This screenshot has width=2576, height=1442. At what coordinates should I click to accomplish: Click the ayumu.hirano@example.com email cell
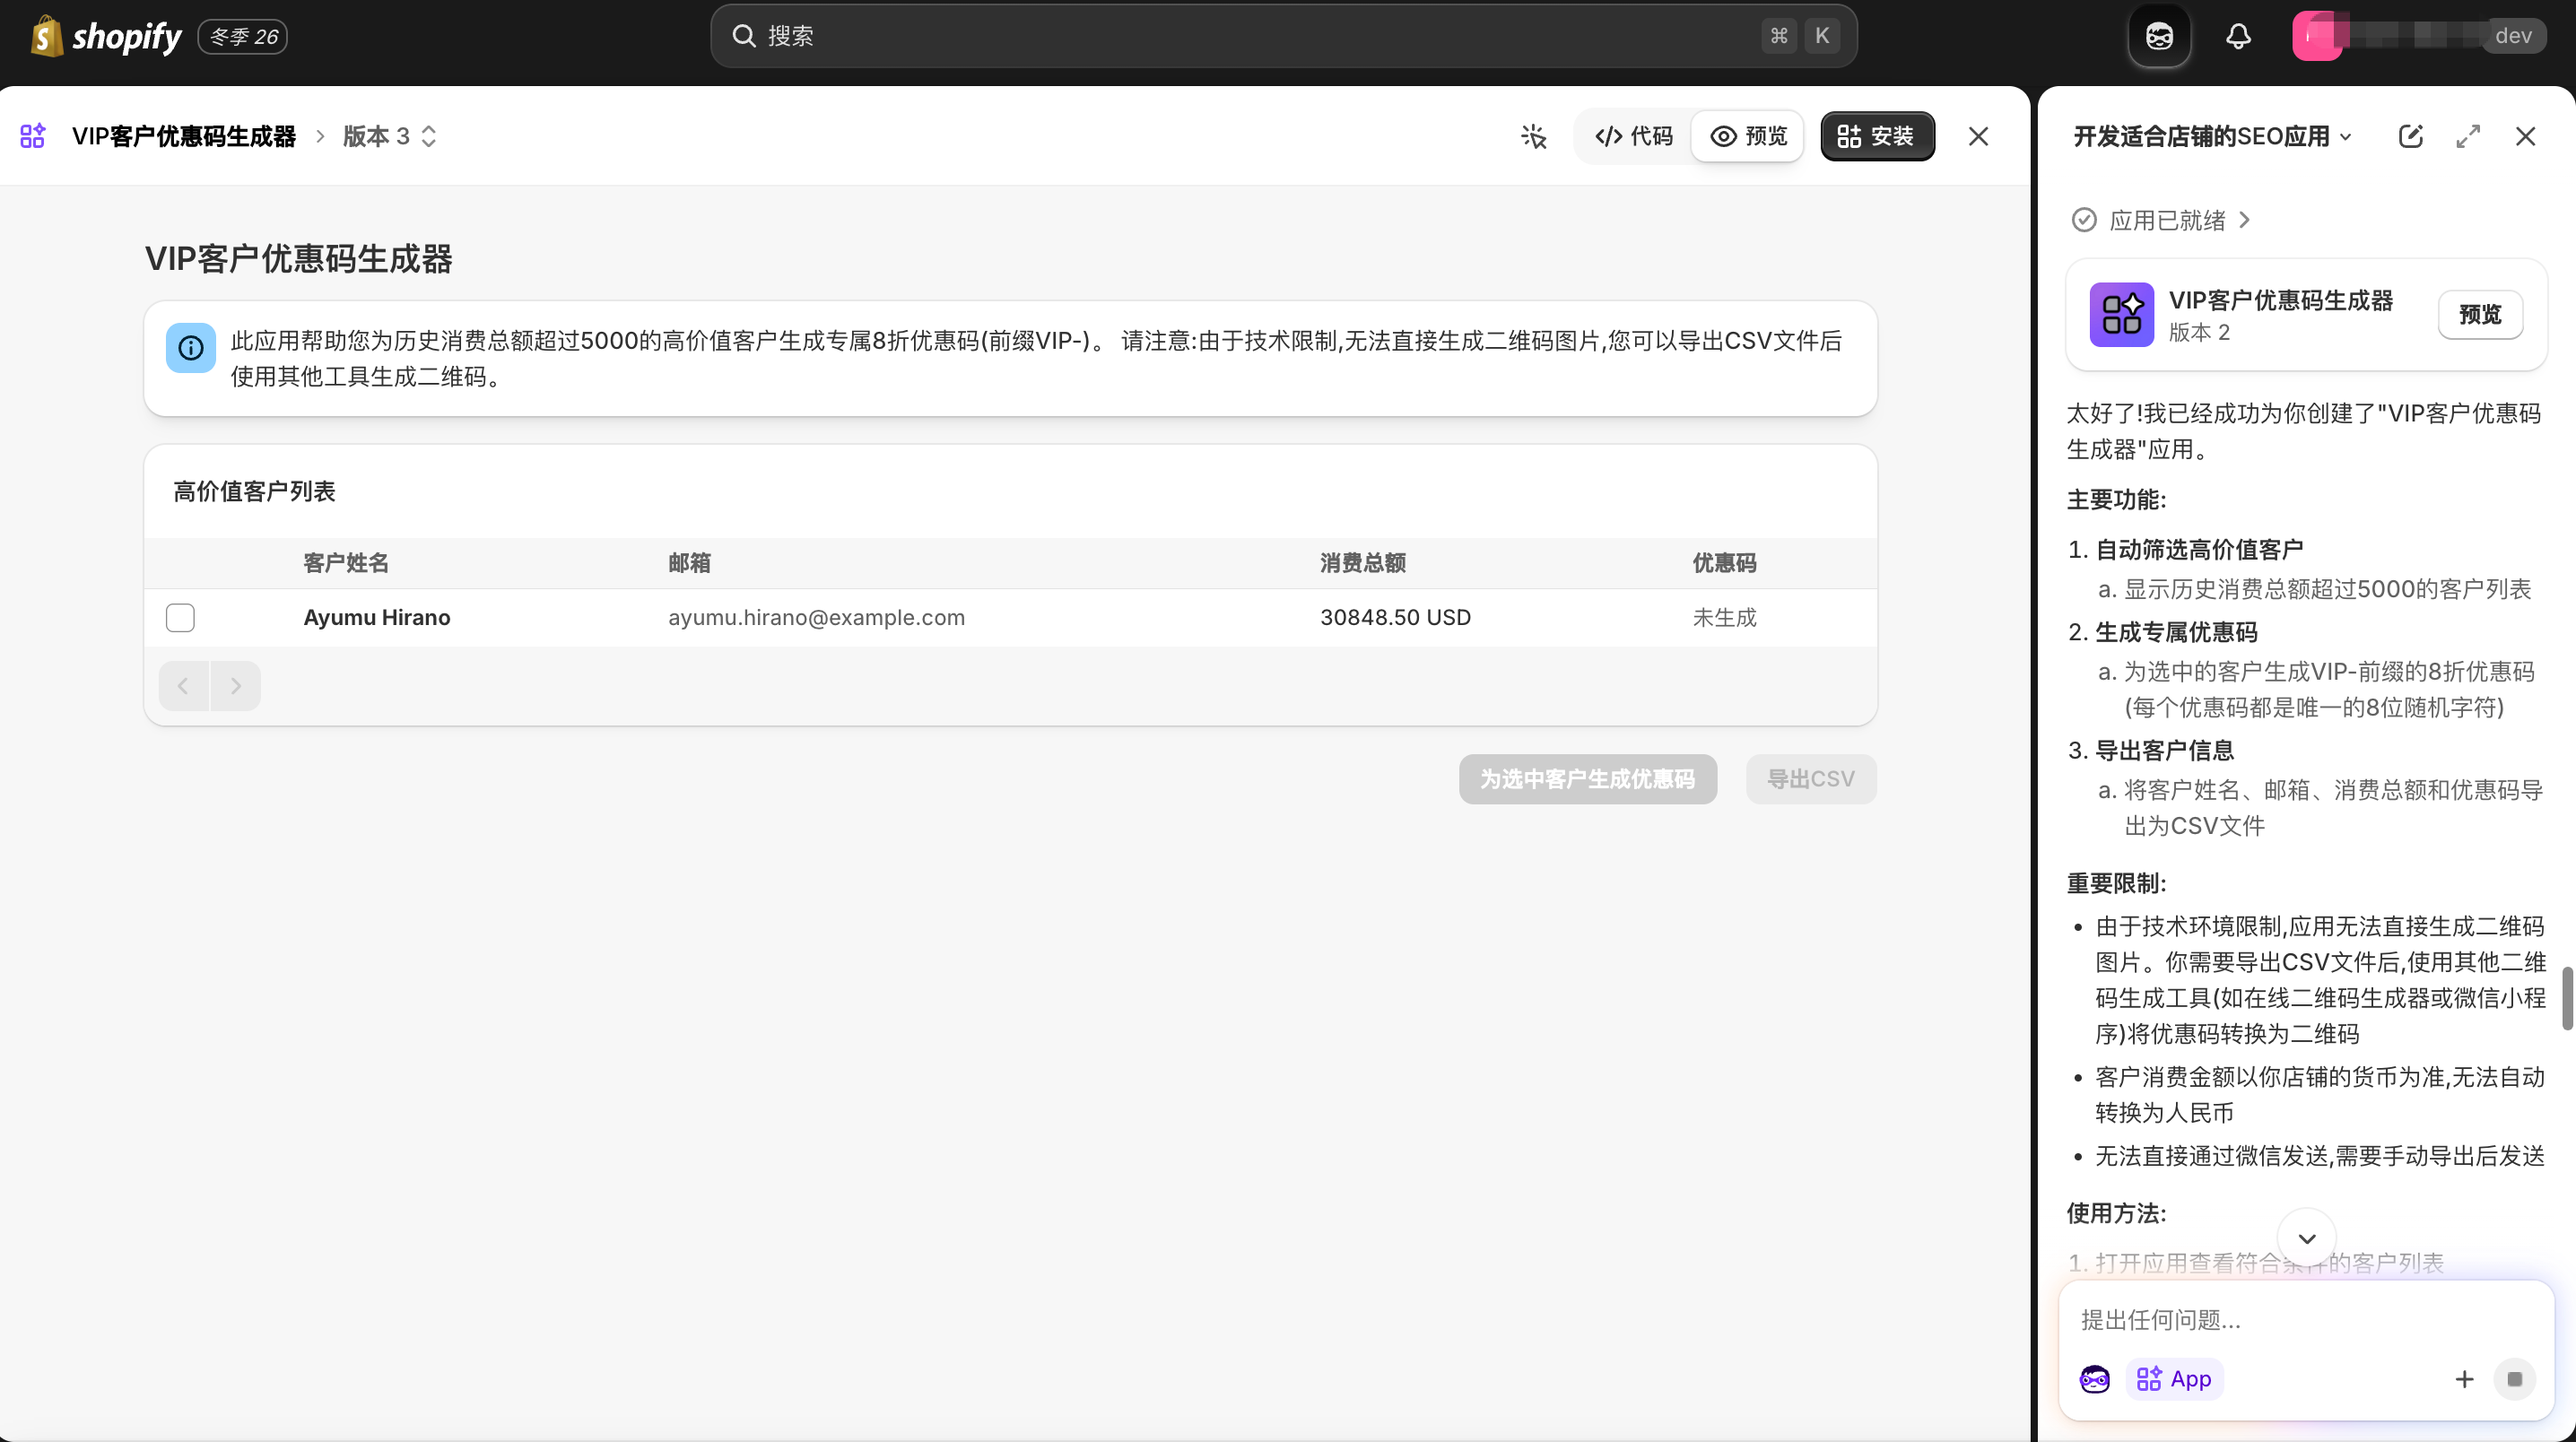[817, 618]
